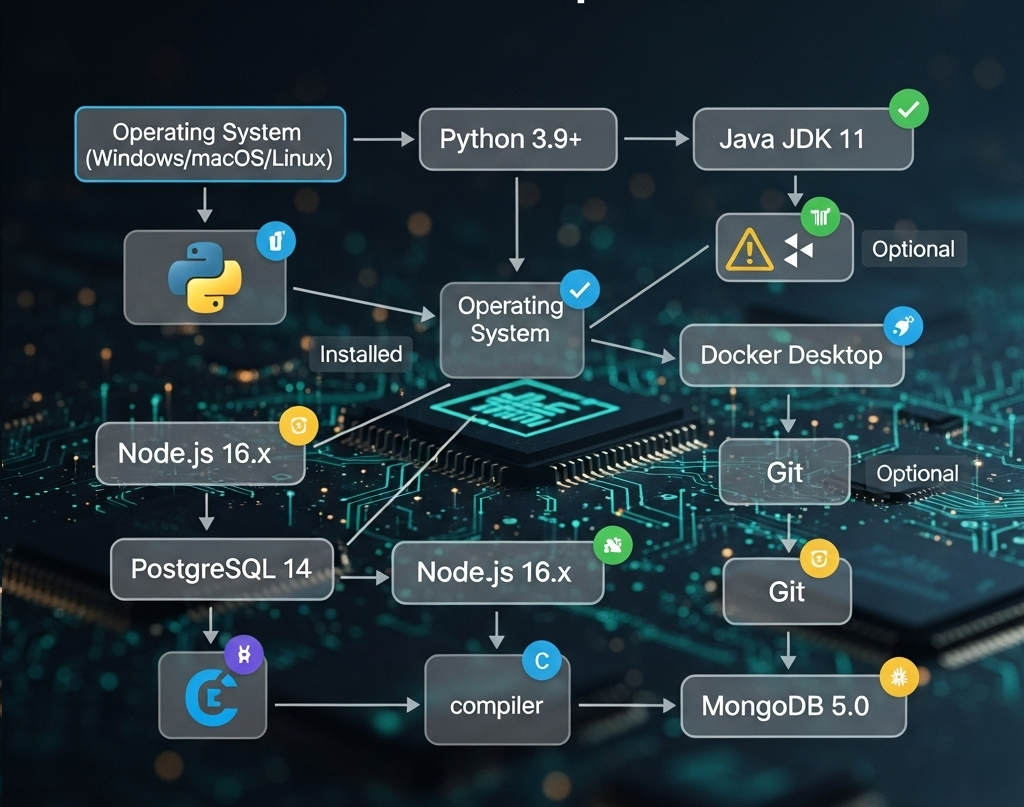Select the Python 3.9+ node

pos(516,139)
